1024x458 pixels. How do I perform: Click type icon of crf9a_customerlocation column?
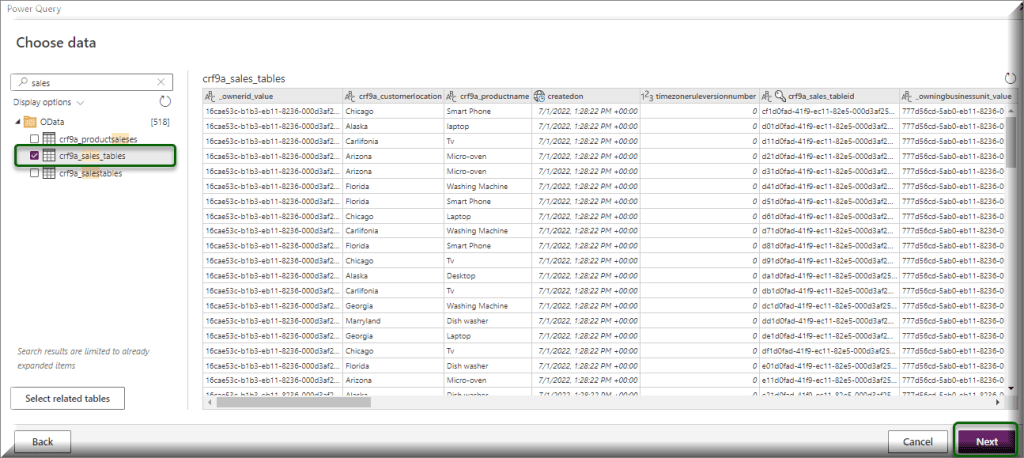350,96
